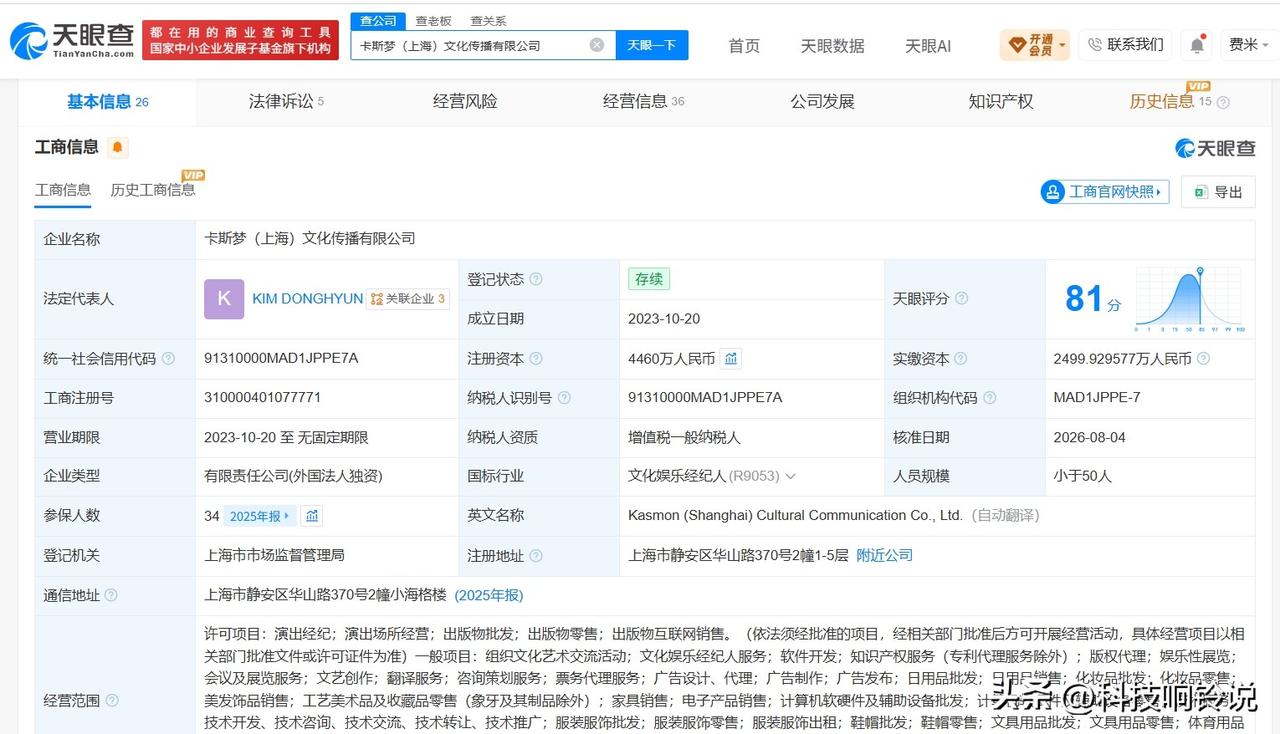
Task: Switch to the 基本信息 tab
Action: coord(107,102)
